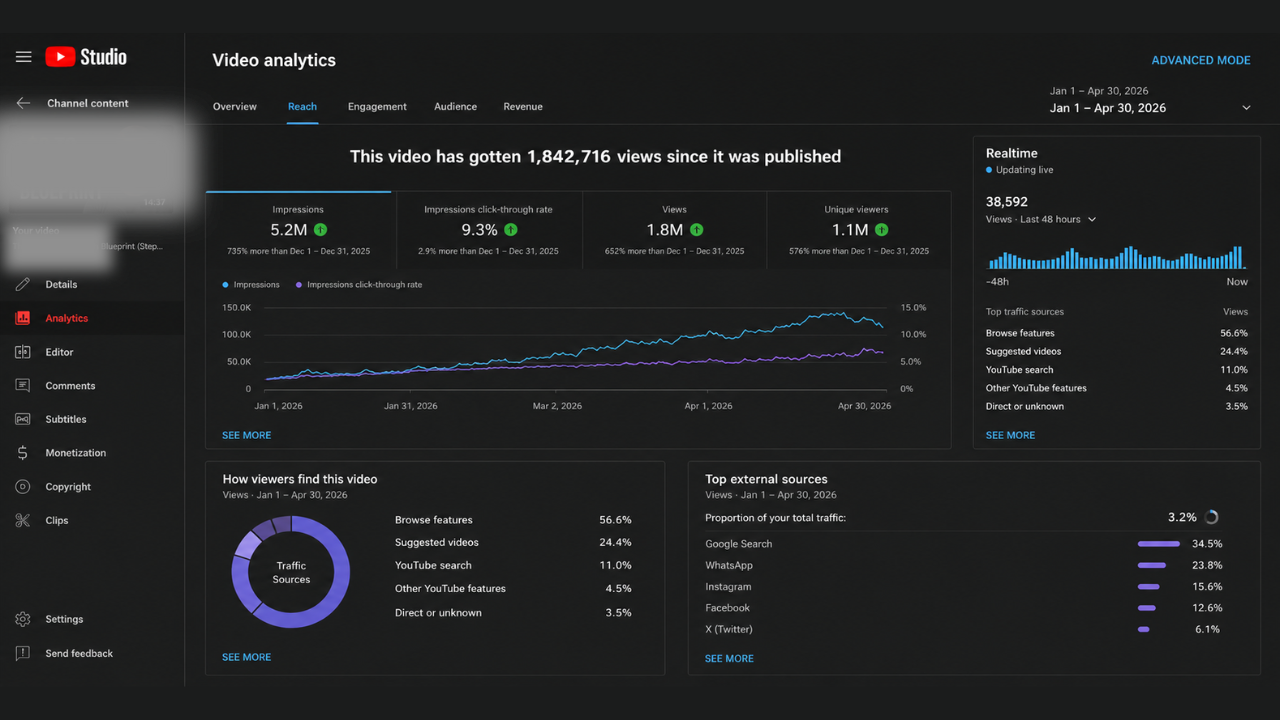
Task: Select the Unique viewers metric card
Action: tap(858, 230)
